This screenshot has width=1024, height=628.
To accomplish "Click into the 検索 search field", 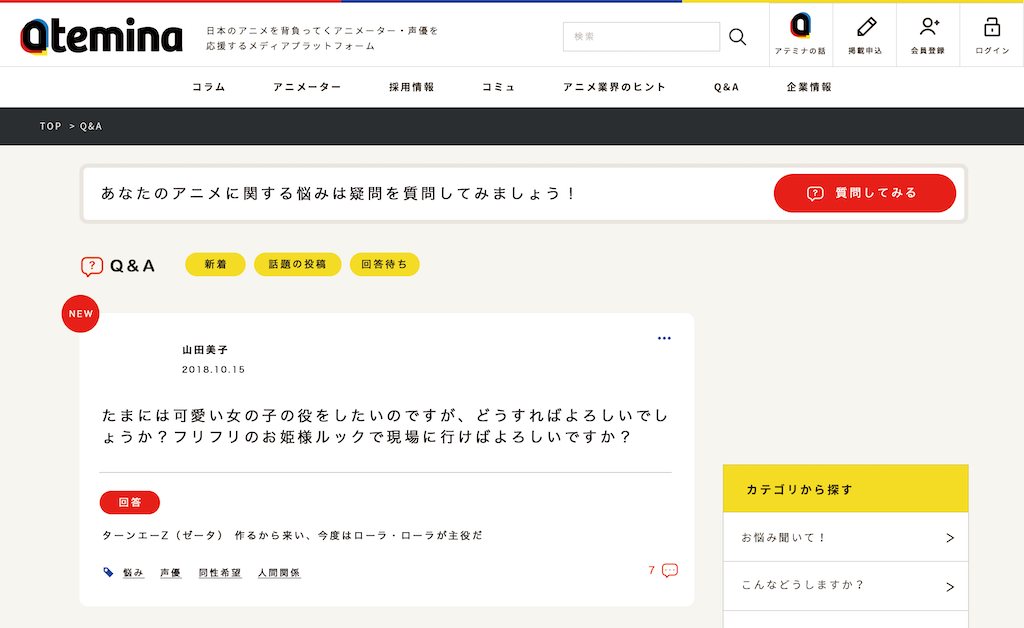I will [640, 37].
